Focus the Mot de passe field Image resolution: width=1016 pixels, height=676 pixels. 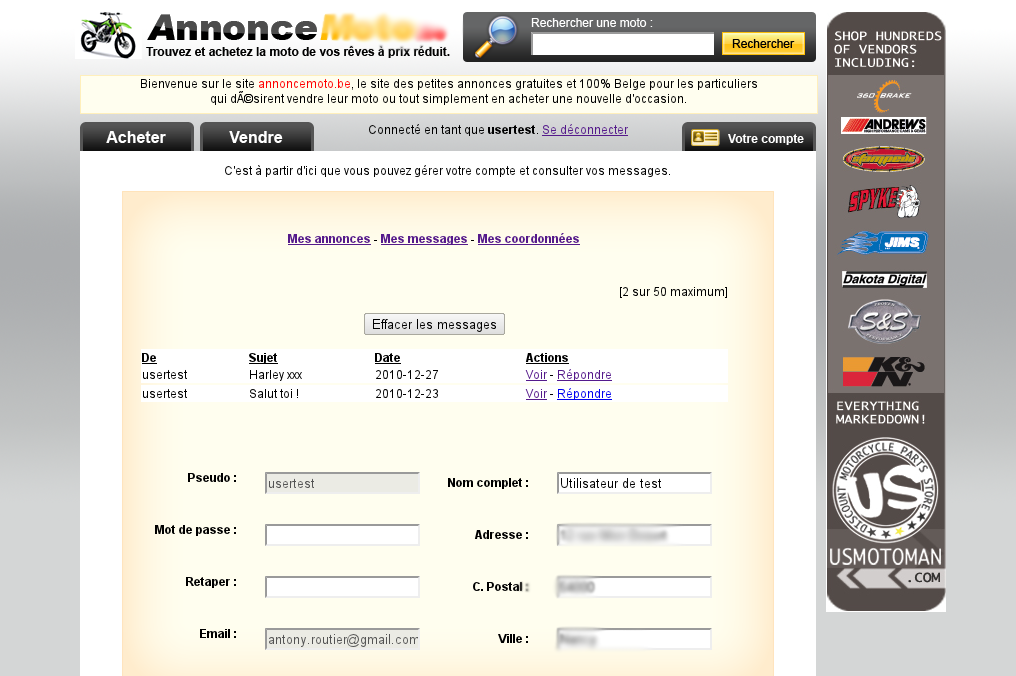click(x=342, y=535)
